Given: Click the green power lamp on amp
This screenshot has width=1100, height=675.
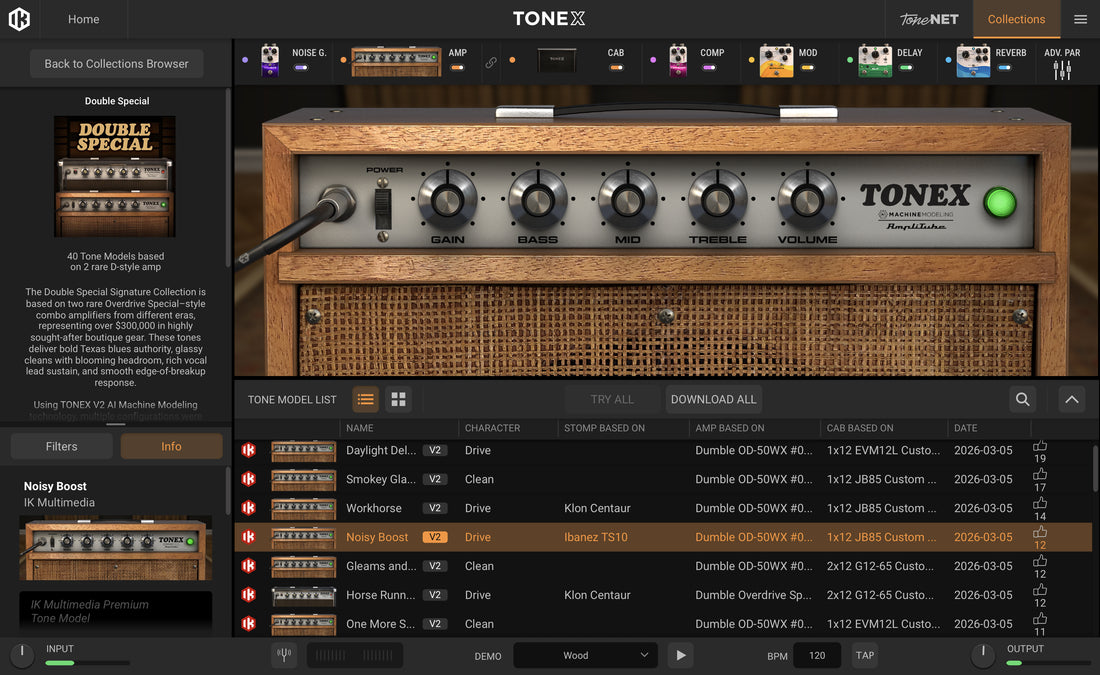Looking at the screenshot, I should click(1000, 203).
